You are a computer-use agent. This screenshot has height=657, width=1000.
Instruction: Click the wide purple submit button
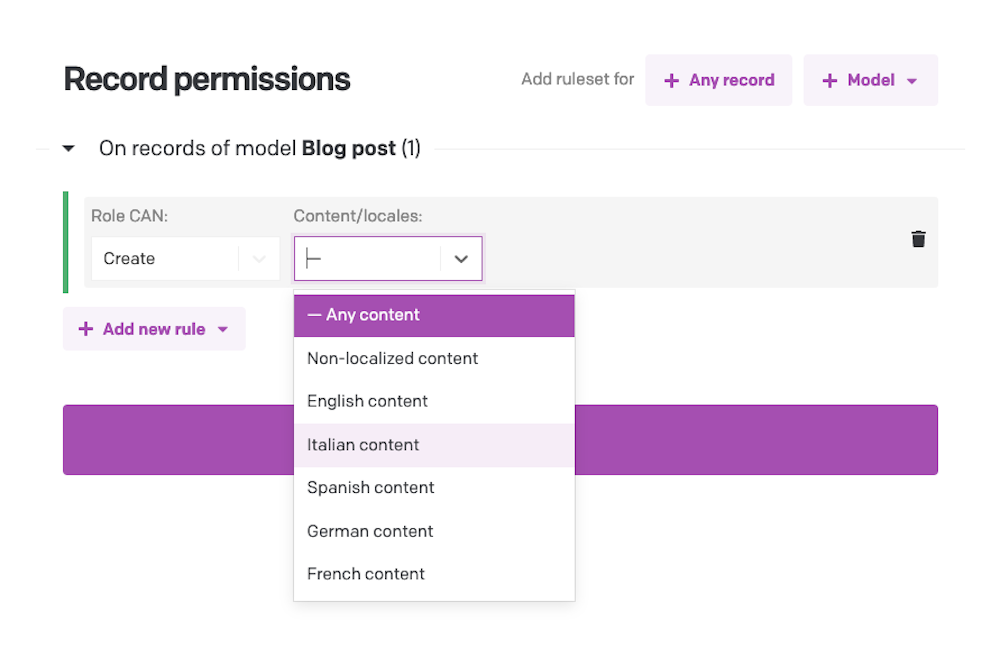(x=500, y=439)
